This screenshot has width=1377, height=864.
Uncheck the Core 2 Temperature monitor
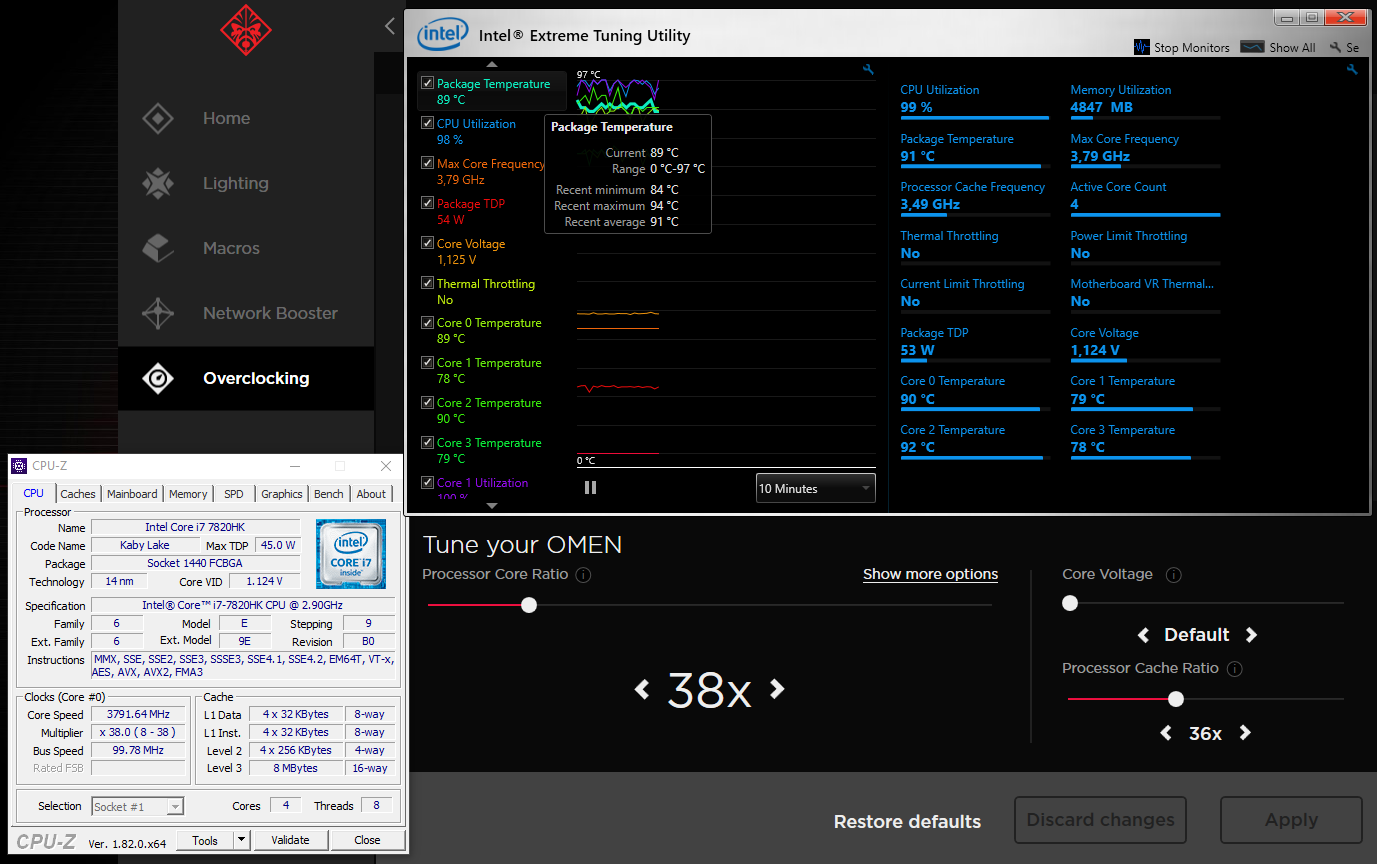pyautogui.click(x=428, y=403)
